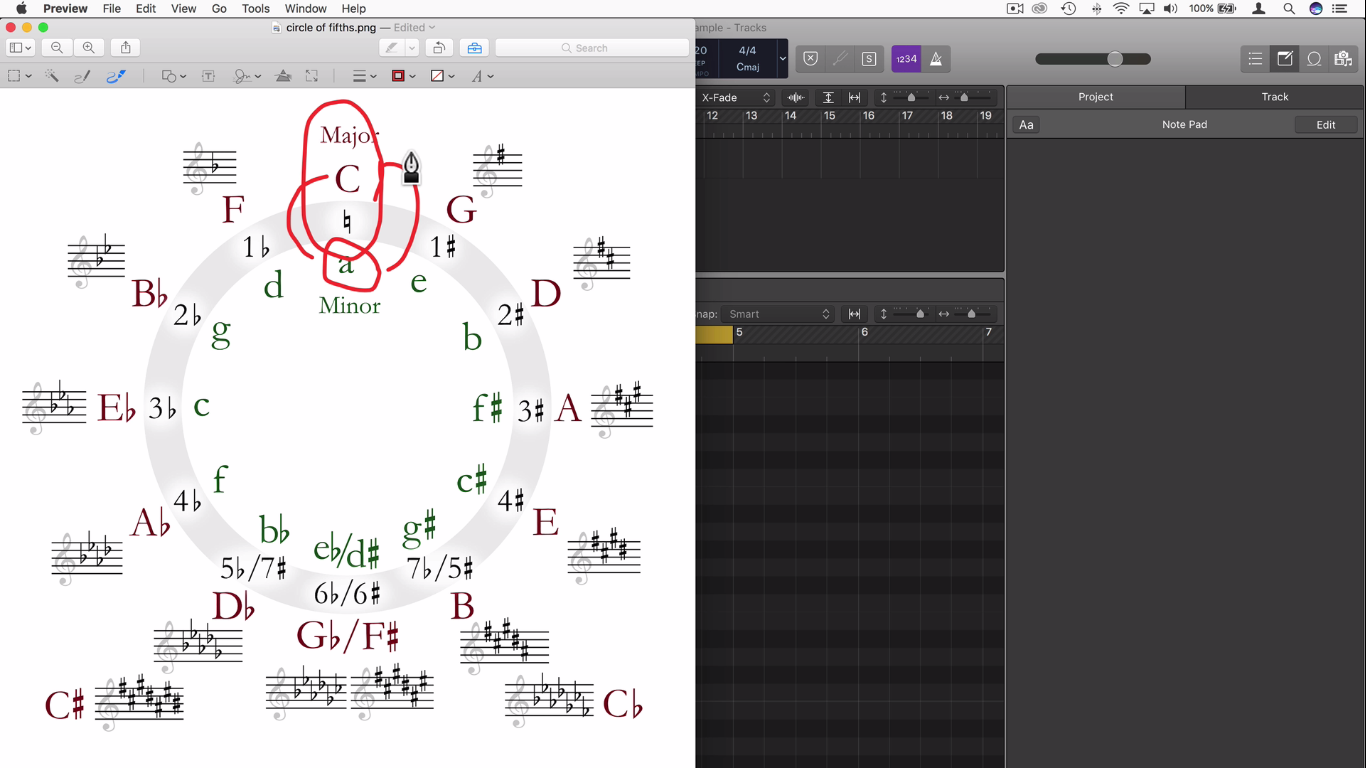The width and height of the screenshot is (1366, 768).
Task: Open Notification Center icon
Action: 1341,8
